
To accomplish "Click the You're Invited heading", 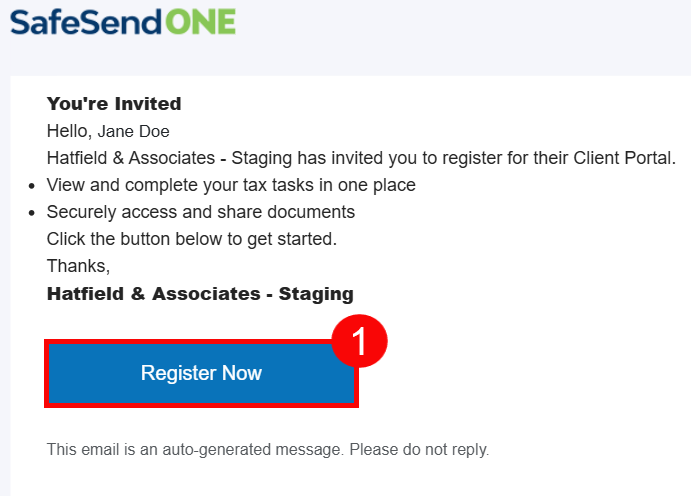I will click(114, 104).
